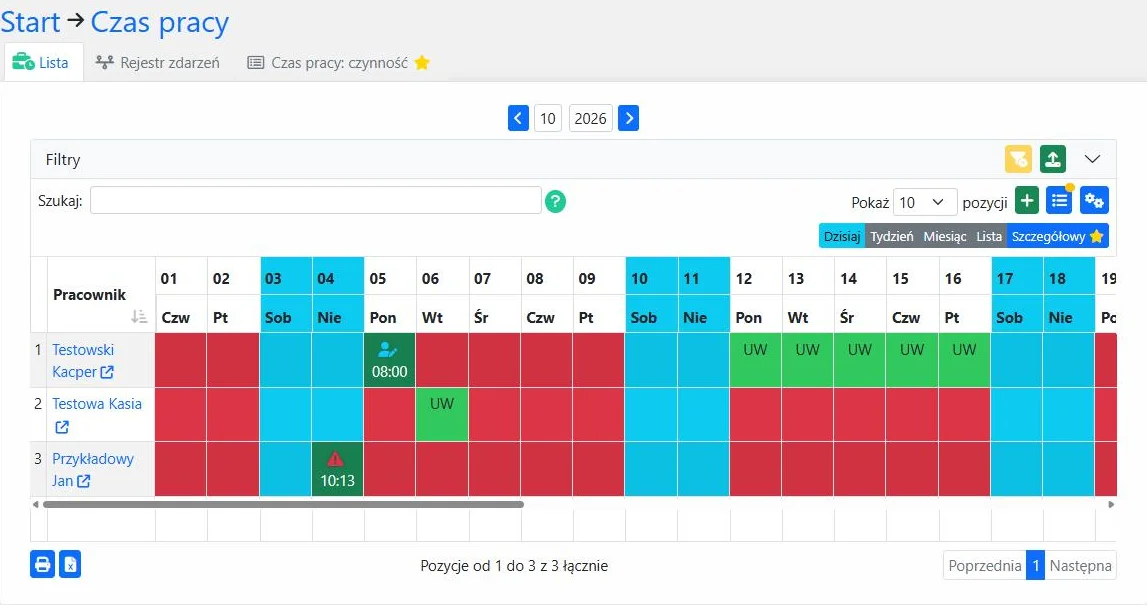Select page 1 in pagination

pos(1035,565)
